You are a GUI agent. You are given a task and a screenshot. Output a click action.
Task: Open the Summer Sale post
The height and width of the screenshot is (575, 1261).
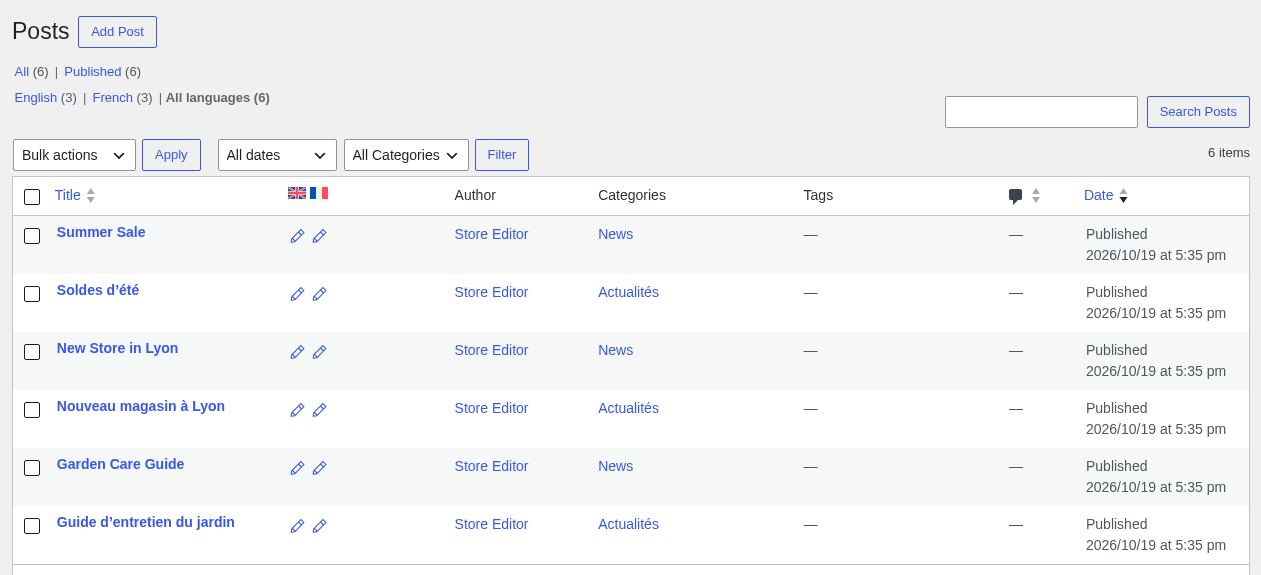coord(101,232)
